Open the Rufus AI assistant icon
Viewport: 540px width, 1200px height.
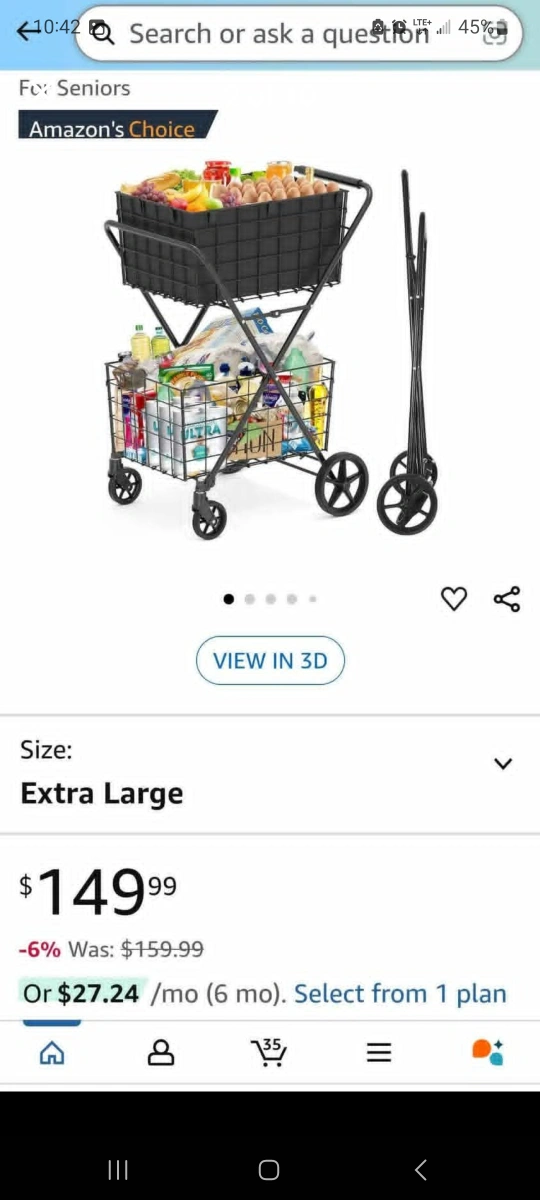coord(488,1052)
